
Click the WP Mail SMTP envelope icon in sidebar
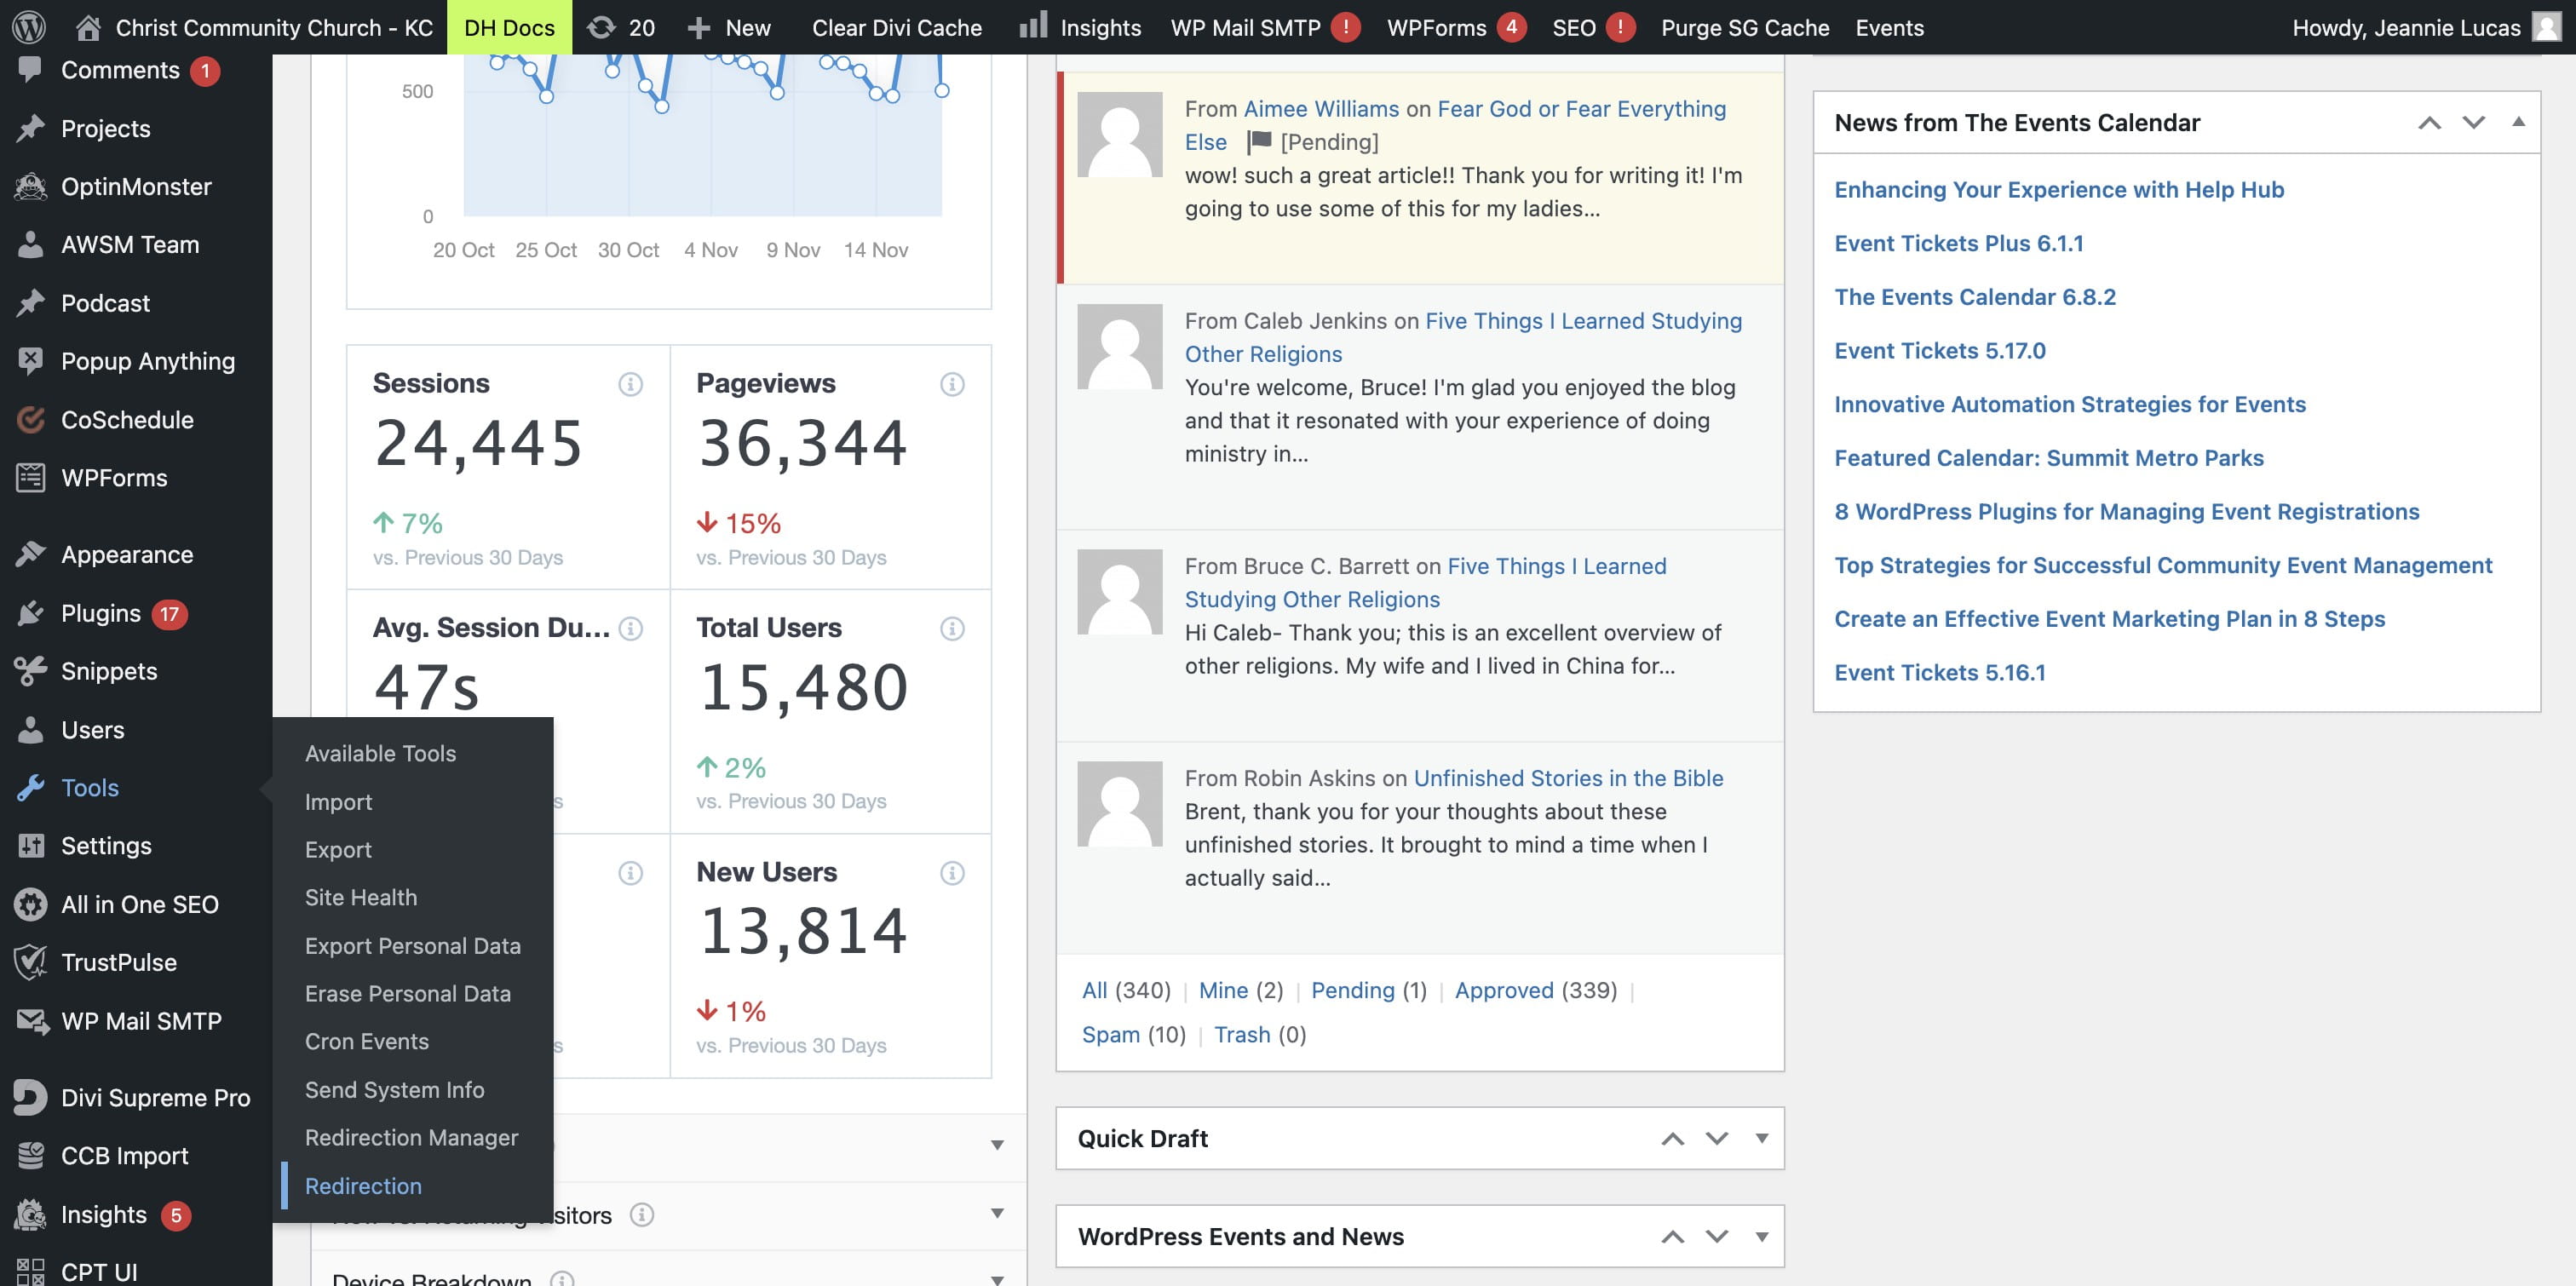pyautogui.click(x=32, y=1021)
